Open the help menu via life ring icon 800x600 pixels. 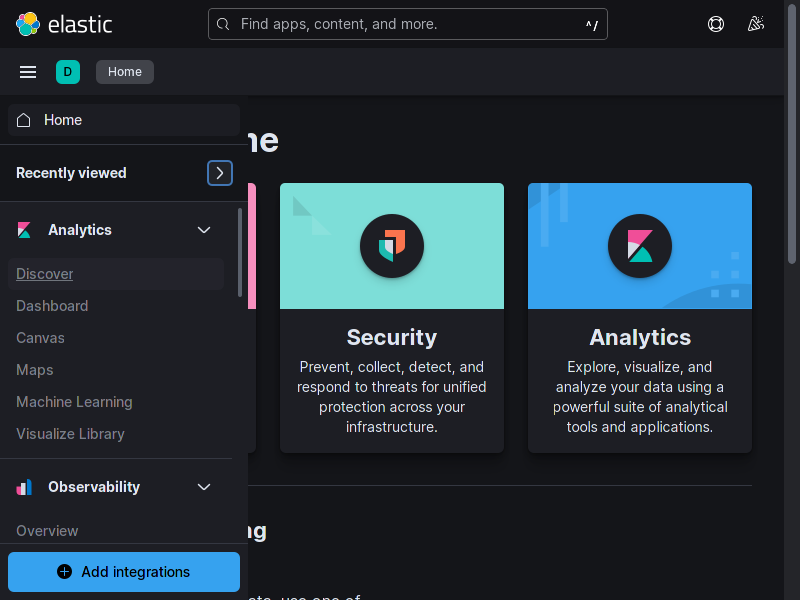point(716,23)
